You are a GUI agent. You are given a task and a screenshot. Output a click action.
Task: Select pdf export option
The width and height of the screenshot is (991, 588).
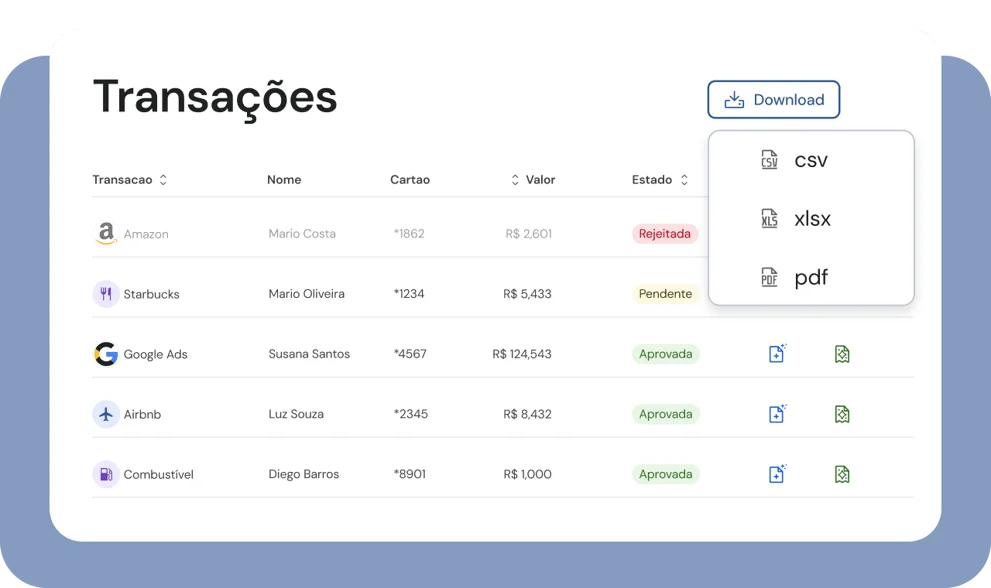click(x=810, y=278)
